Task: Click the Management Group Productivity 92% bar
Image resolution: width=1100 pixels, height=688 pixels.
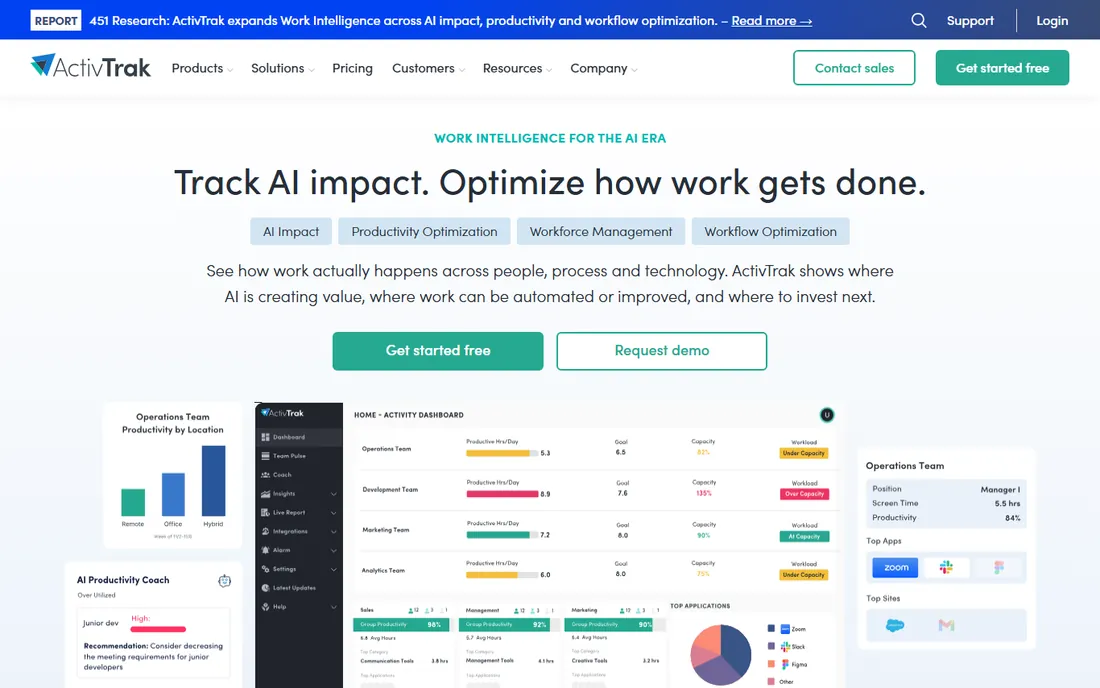Action: tap(506, 624)
